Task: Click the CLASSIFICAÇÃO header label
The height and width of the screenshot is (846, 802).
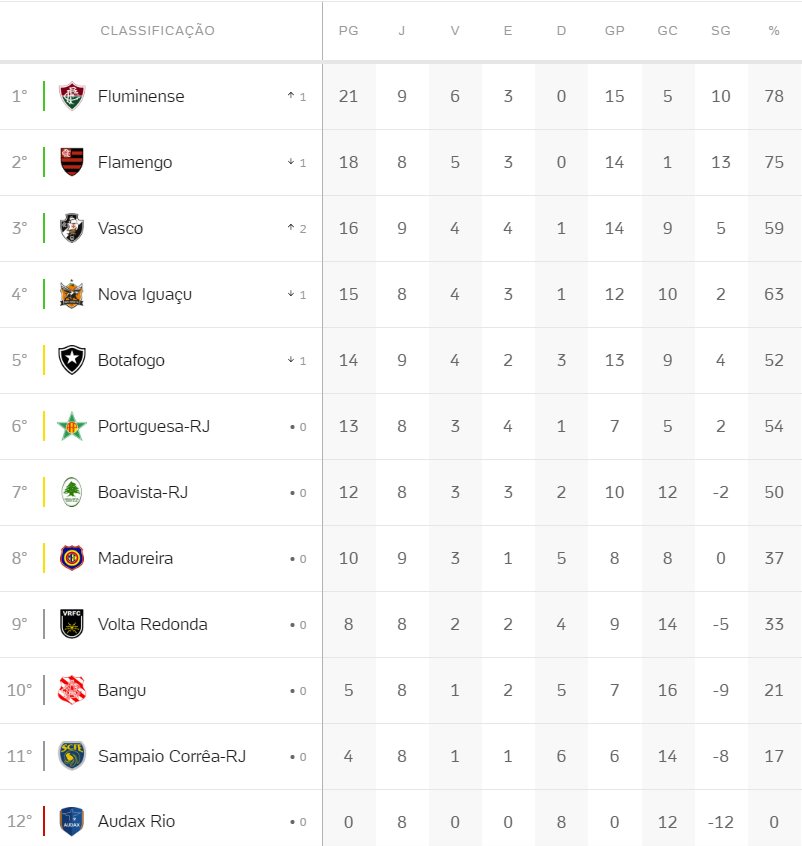Action: tap(158, 31)
